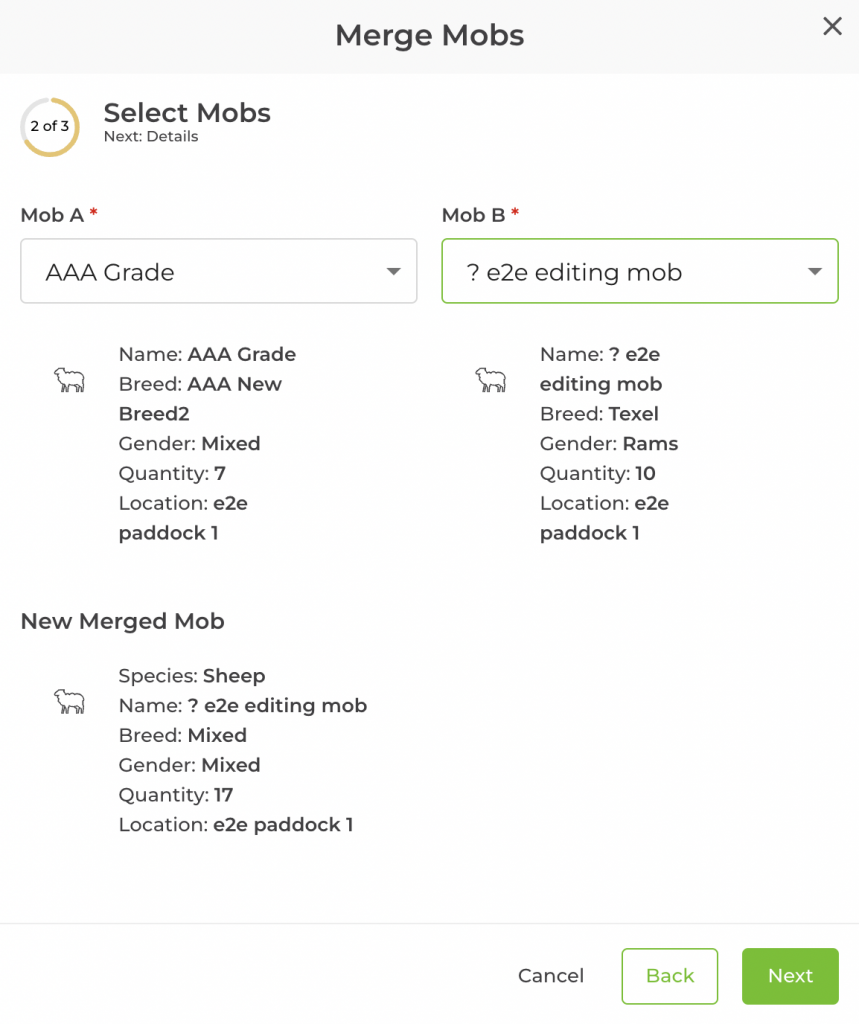Click the merged mob 'Quantity: 17' line
Viewport: 859px width, 1024px height.
pyautogui.click(x=175, y=795)
